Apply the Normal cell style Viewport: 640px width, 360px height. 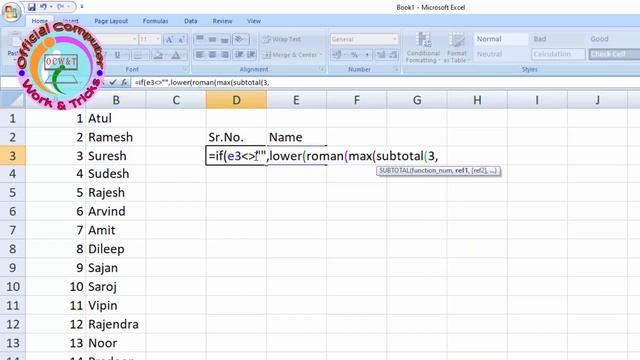(x=501, y=39)
